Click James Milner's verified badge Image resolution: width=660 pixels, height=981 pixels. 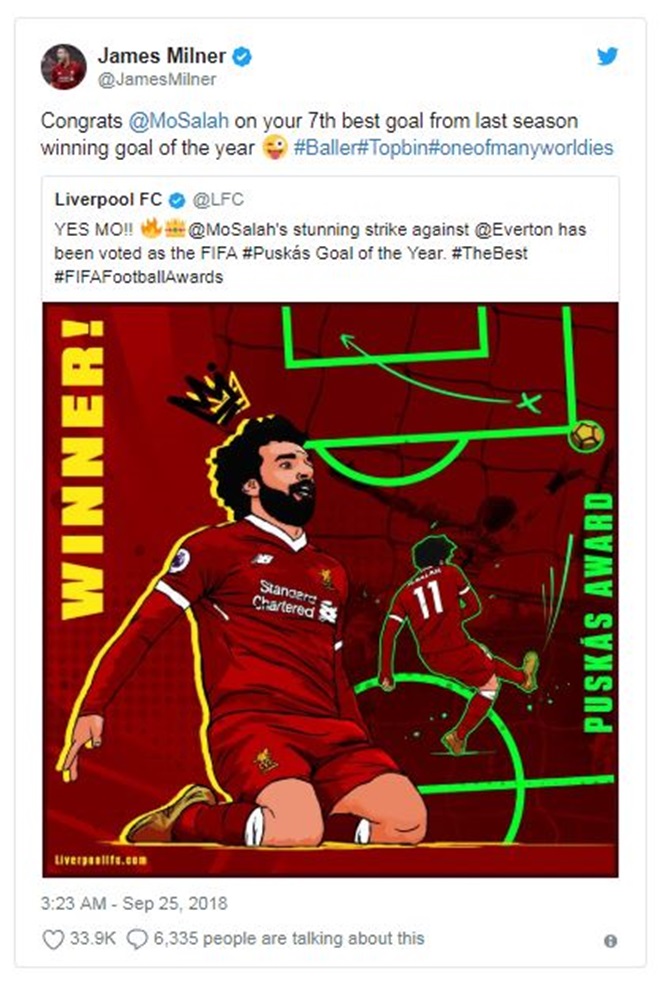pyautogui.click(x=242, y=57)
